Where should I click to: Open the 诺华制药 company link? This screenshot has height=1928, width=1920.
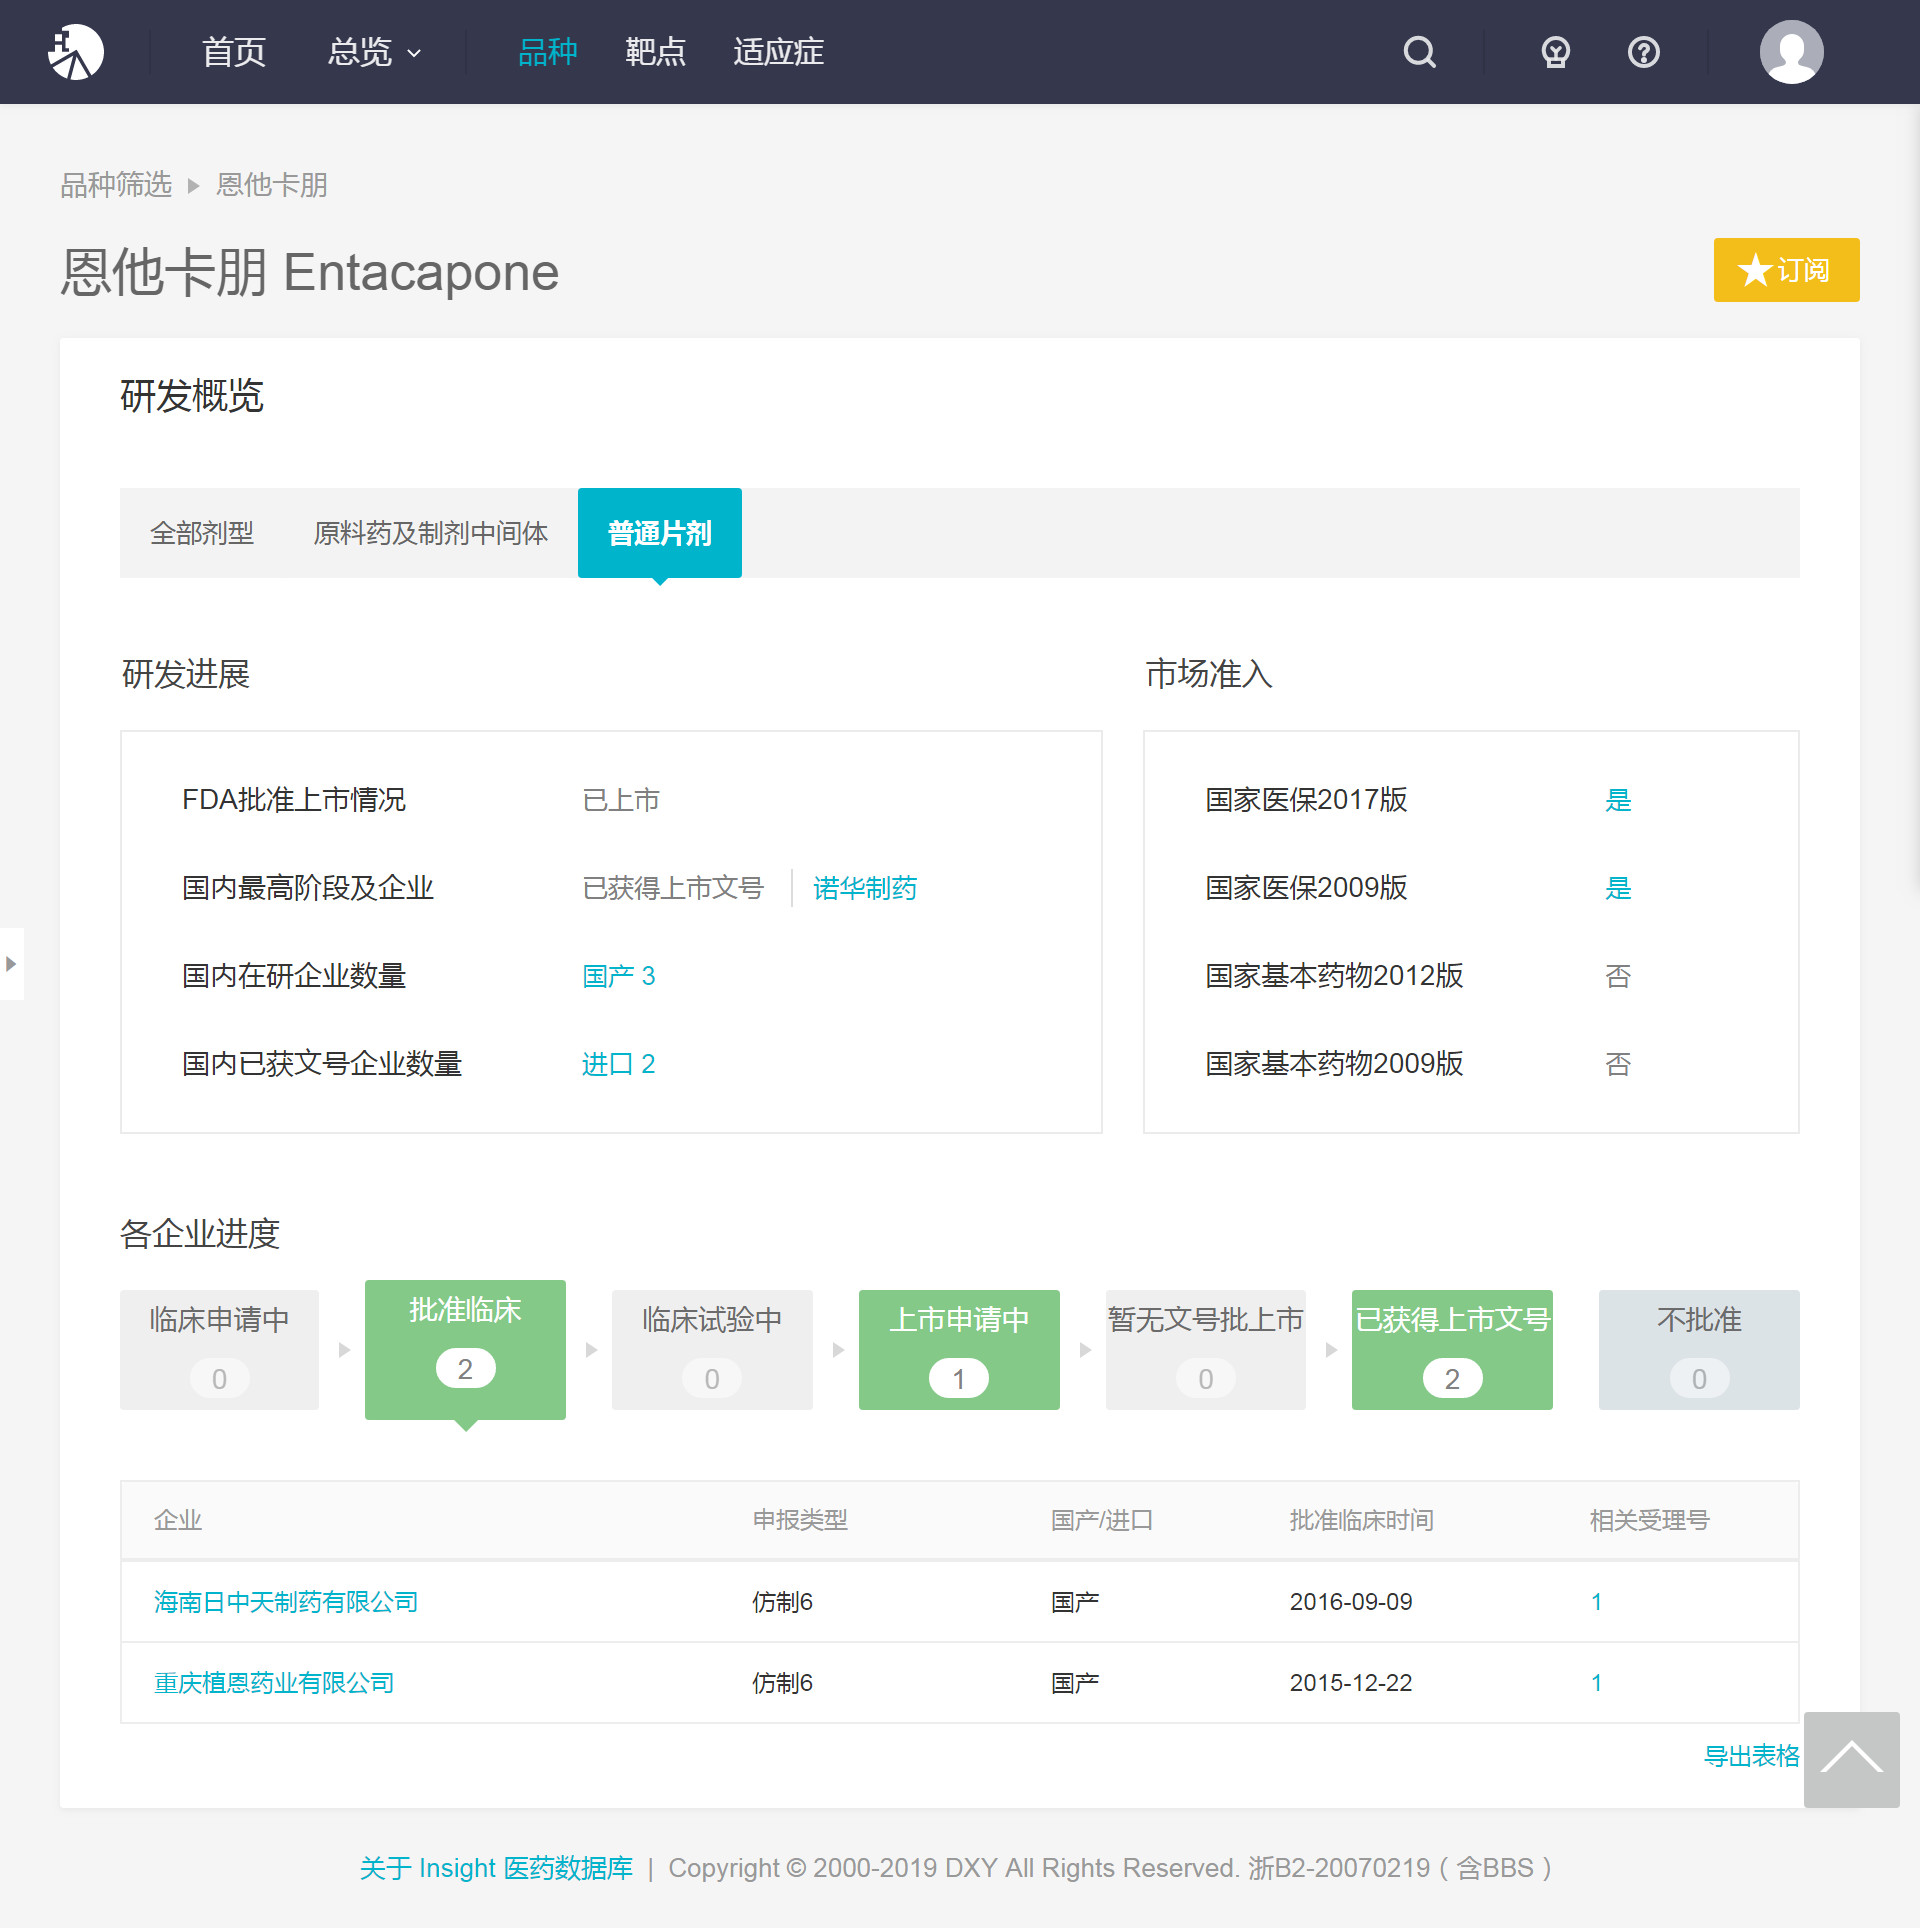coord(865,888)
